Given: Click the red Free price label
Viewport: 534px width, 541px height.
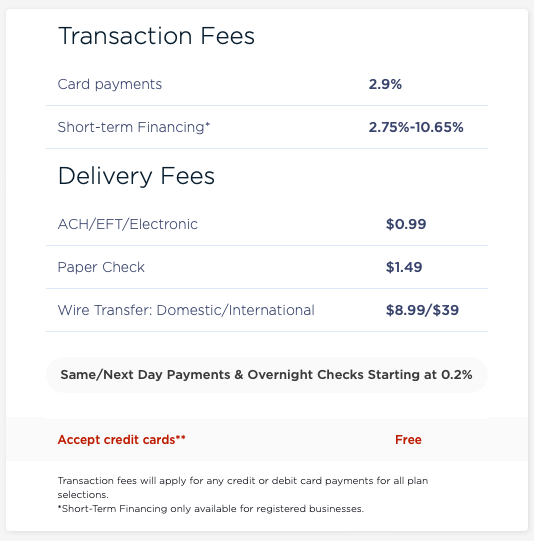Looking at the screenshot, I should 408,440.
